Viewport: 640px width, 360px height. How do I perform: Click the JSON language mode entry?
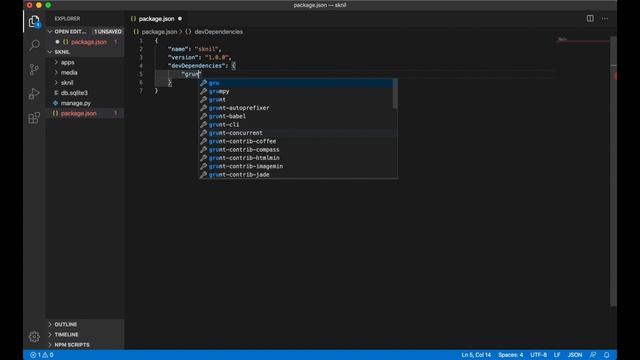tap(575, 355)
